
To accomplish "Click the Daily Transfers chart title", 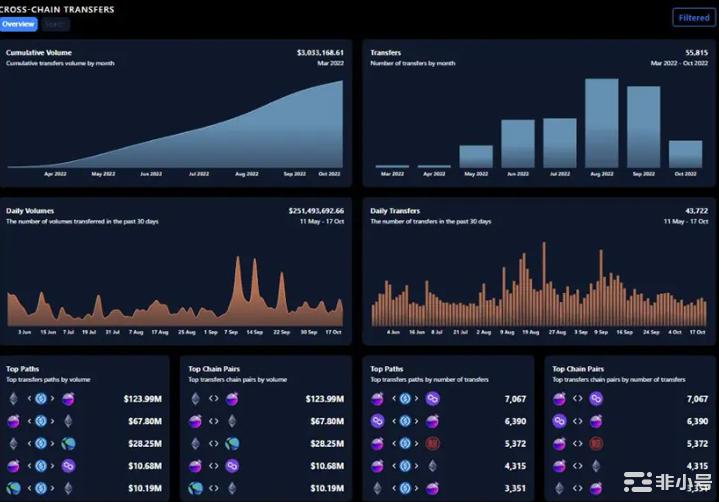I will (x=395, y=211).
